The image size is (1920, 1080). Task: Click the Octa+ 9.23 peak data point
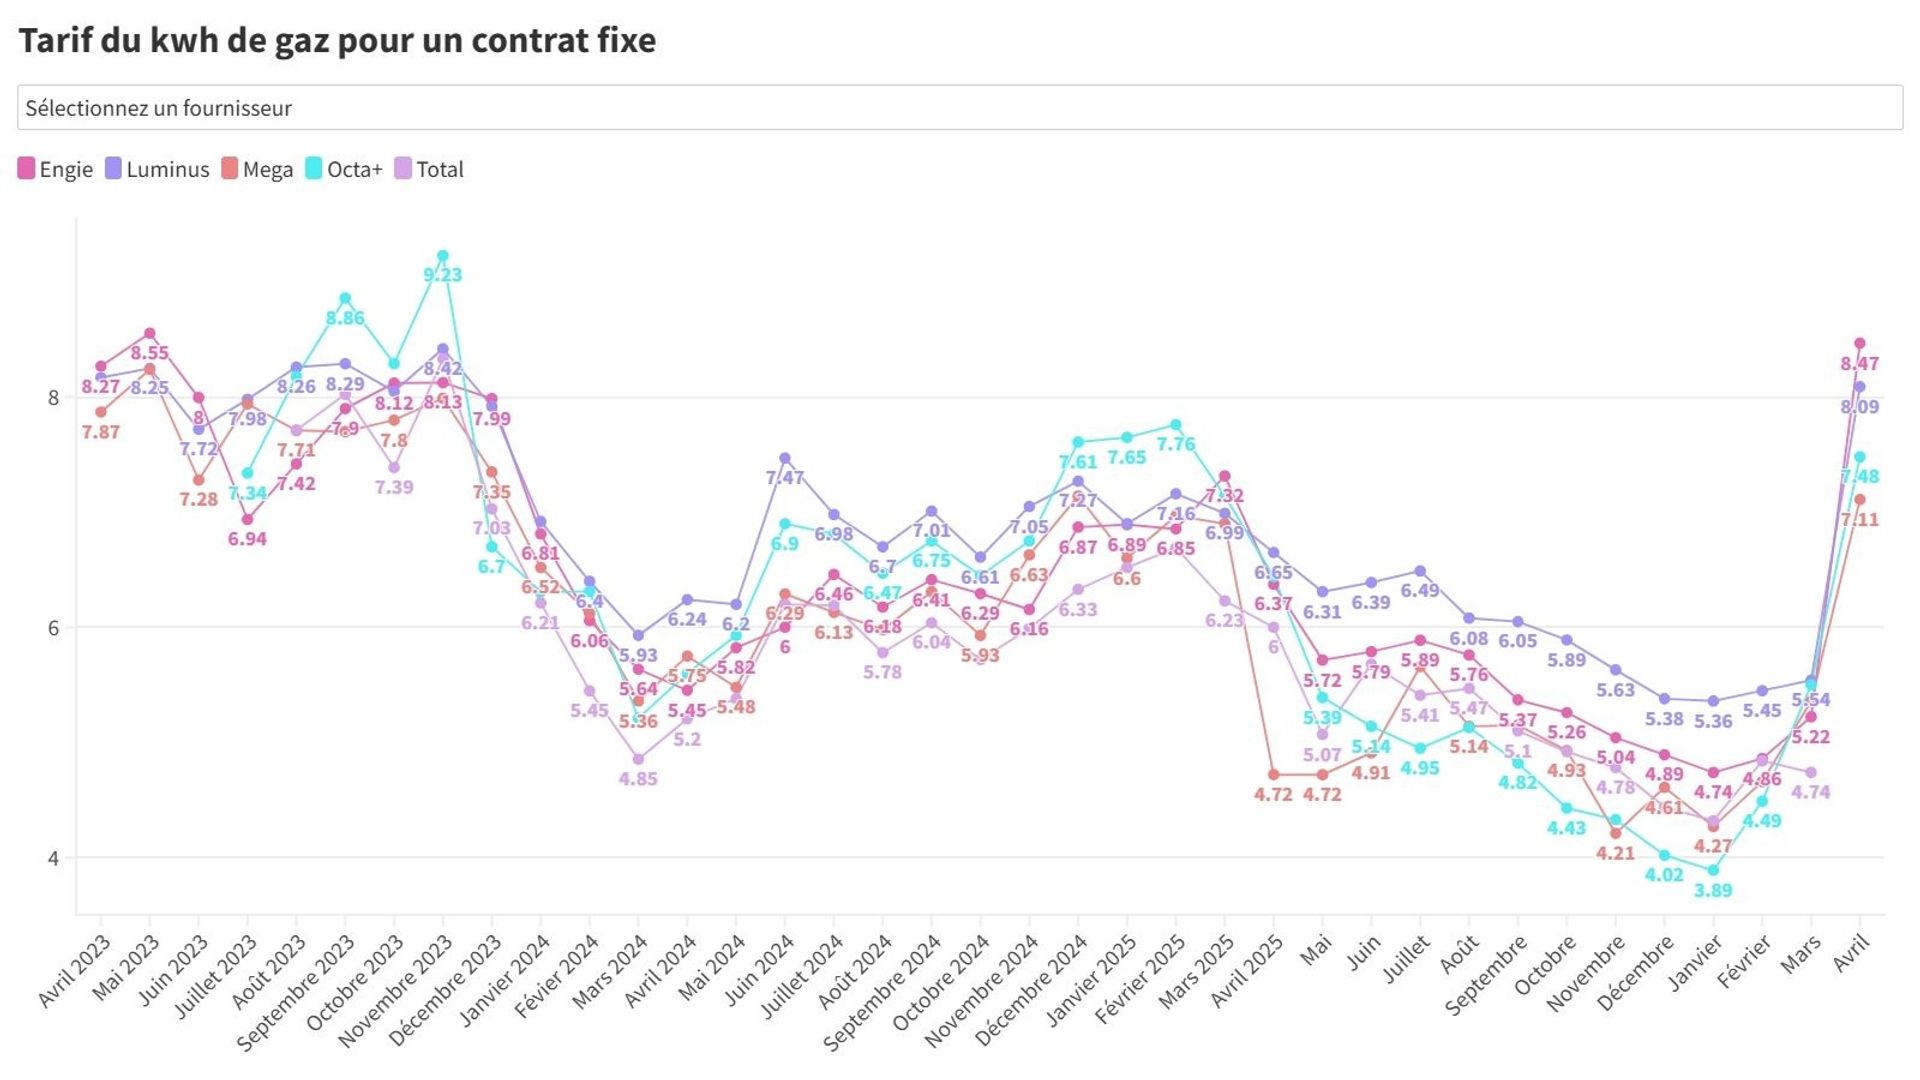click(443, 256)
